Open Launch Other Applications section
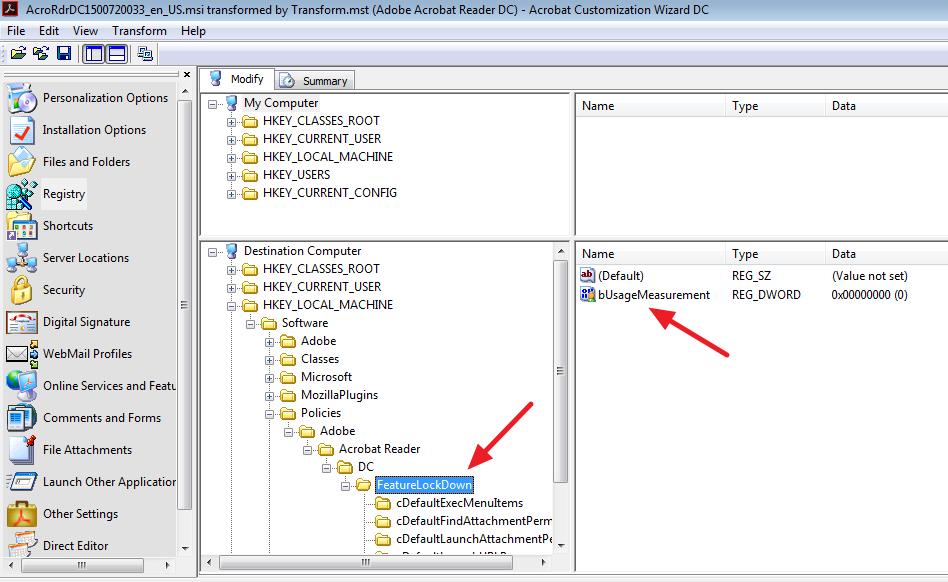 109,482
